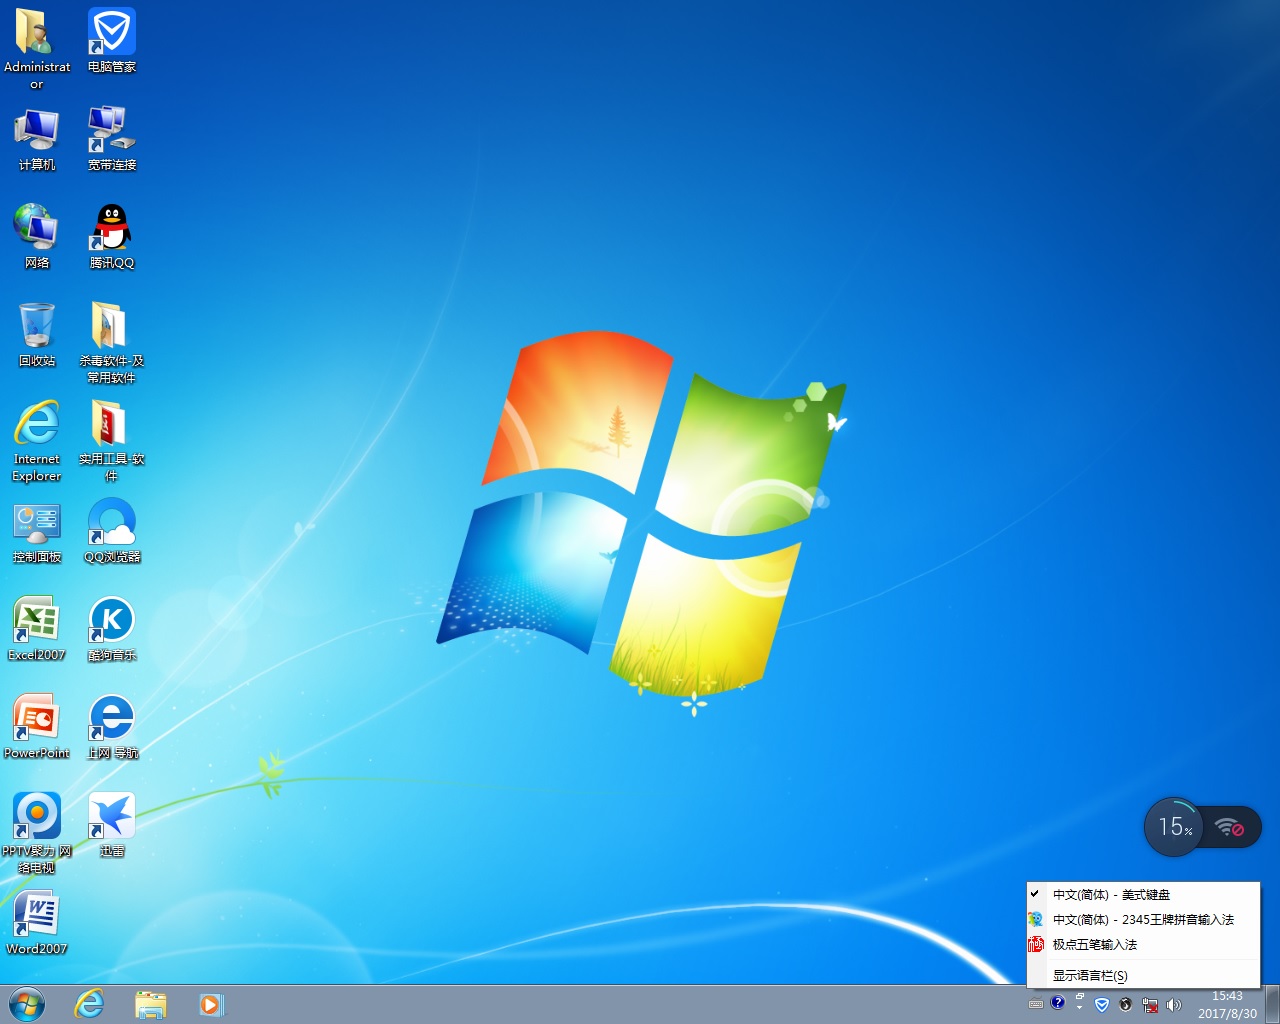
Task: Switch to 极点五笔输入法 input method
Action: (x=1094, y=945)
